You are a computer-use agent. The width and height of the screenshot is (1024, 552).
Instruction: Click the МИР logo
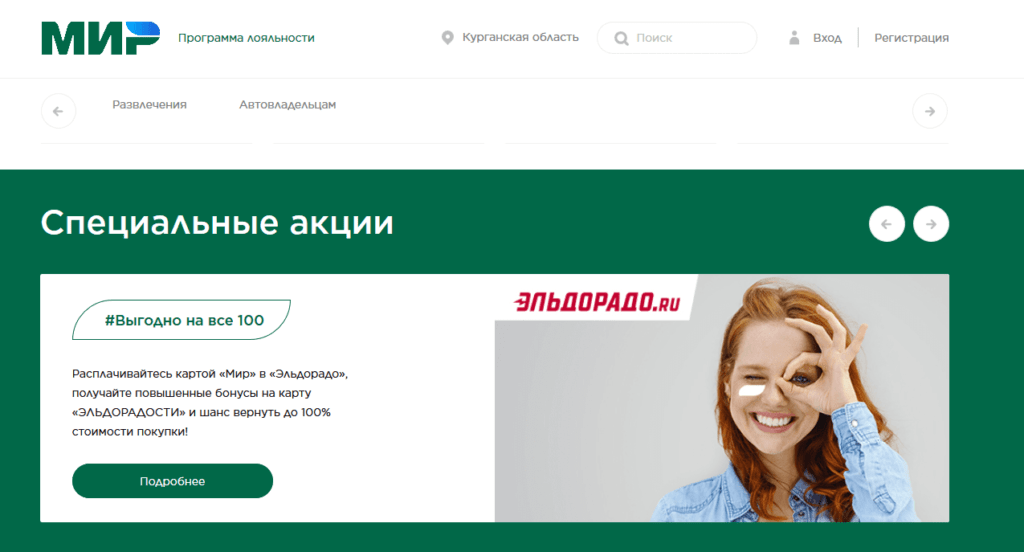(101, 38)
